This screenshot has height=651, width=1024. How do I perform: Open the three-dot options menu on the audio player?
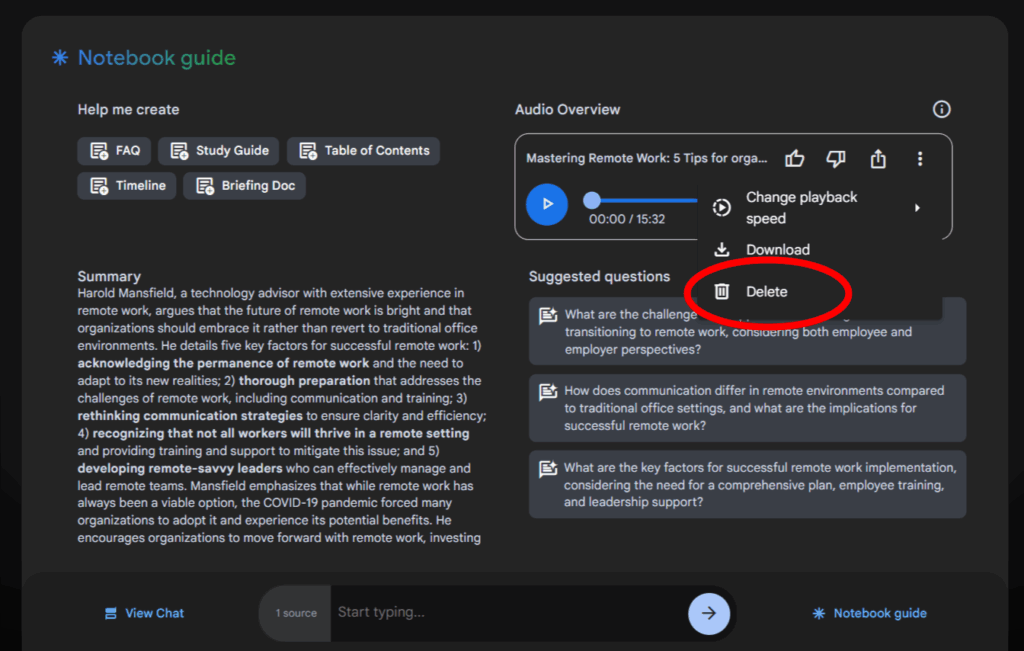click(919, 158)
